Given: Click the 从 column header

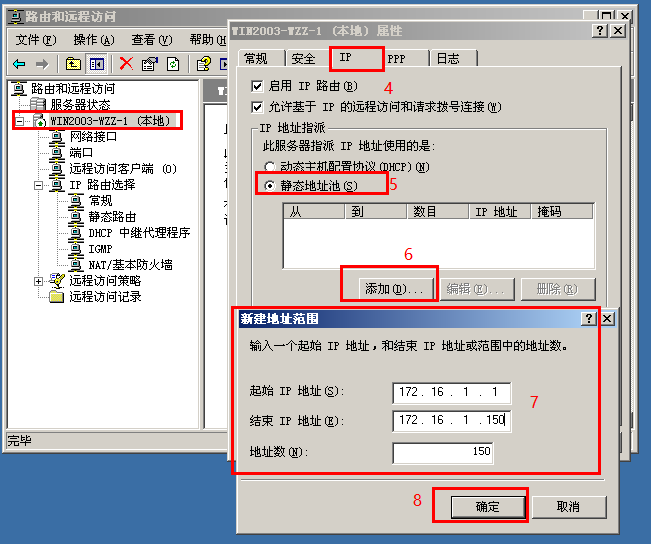Looking at the screenshot, I should tap(314, 211).
